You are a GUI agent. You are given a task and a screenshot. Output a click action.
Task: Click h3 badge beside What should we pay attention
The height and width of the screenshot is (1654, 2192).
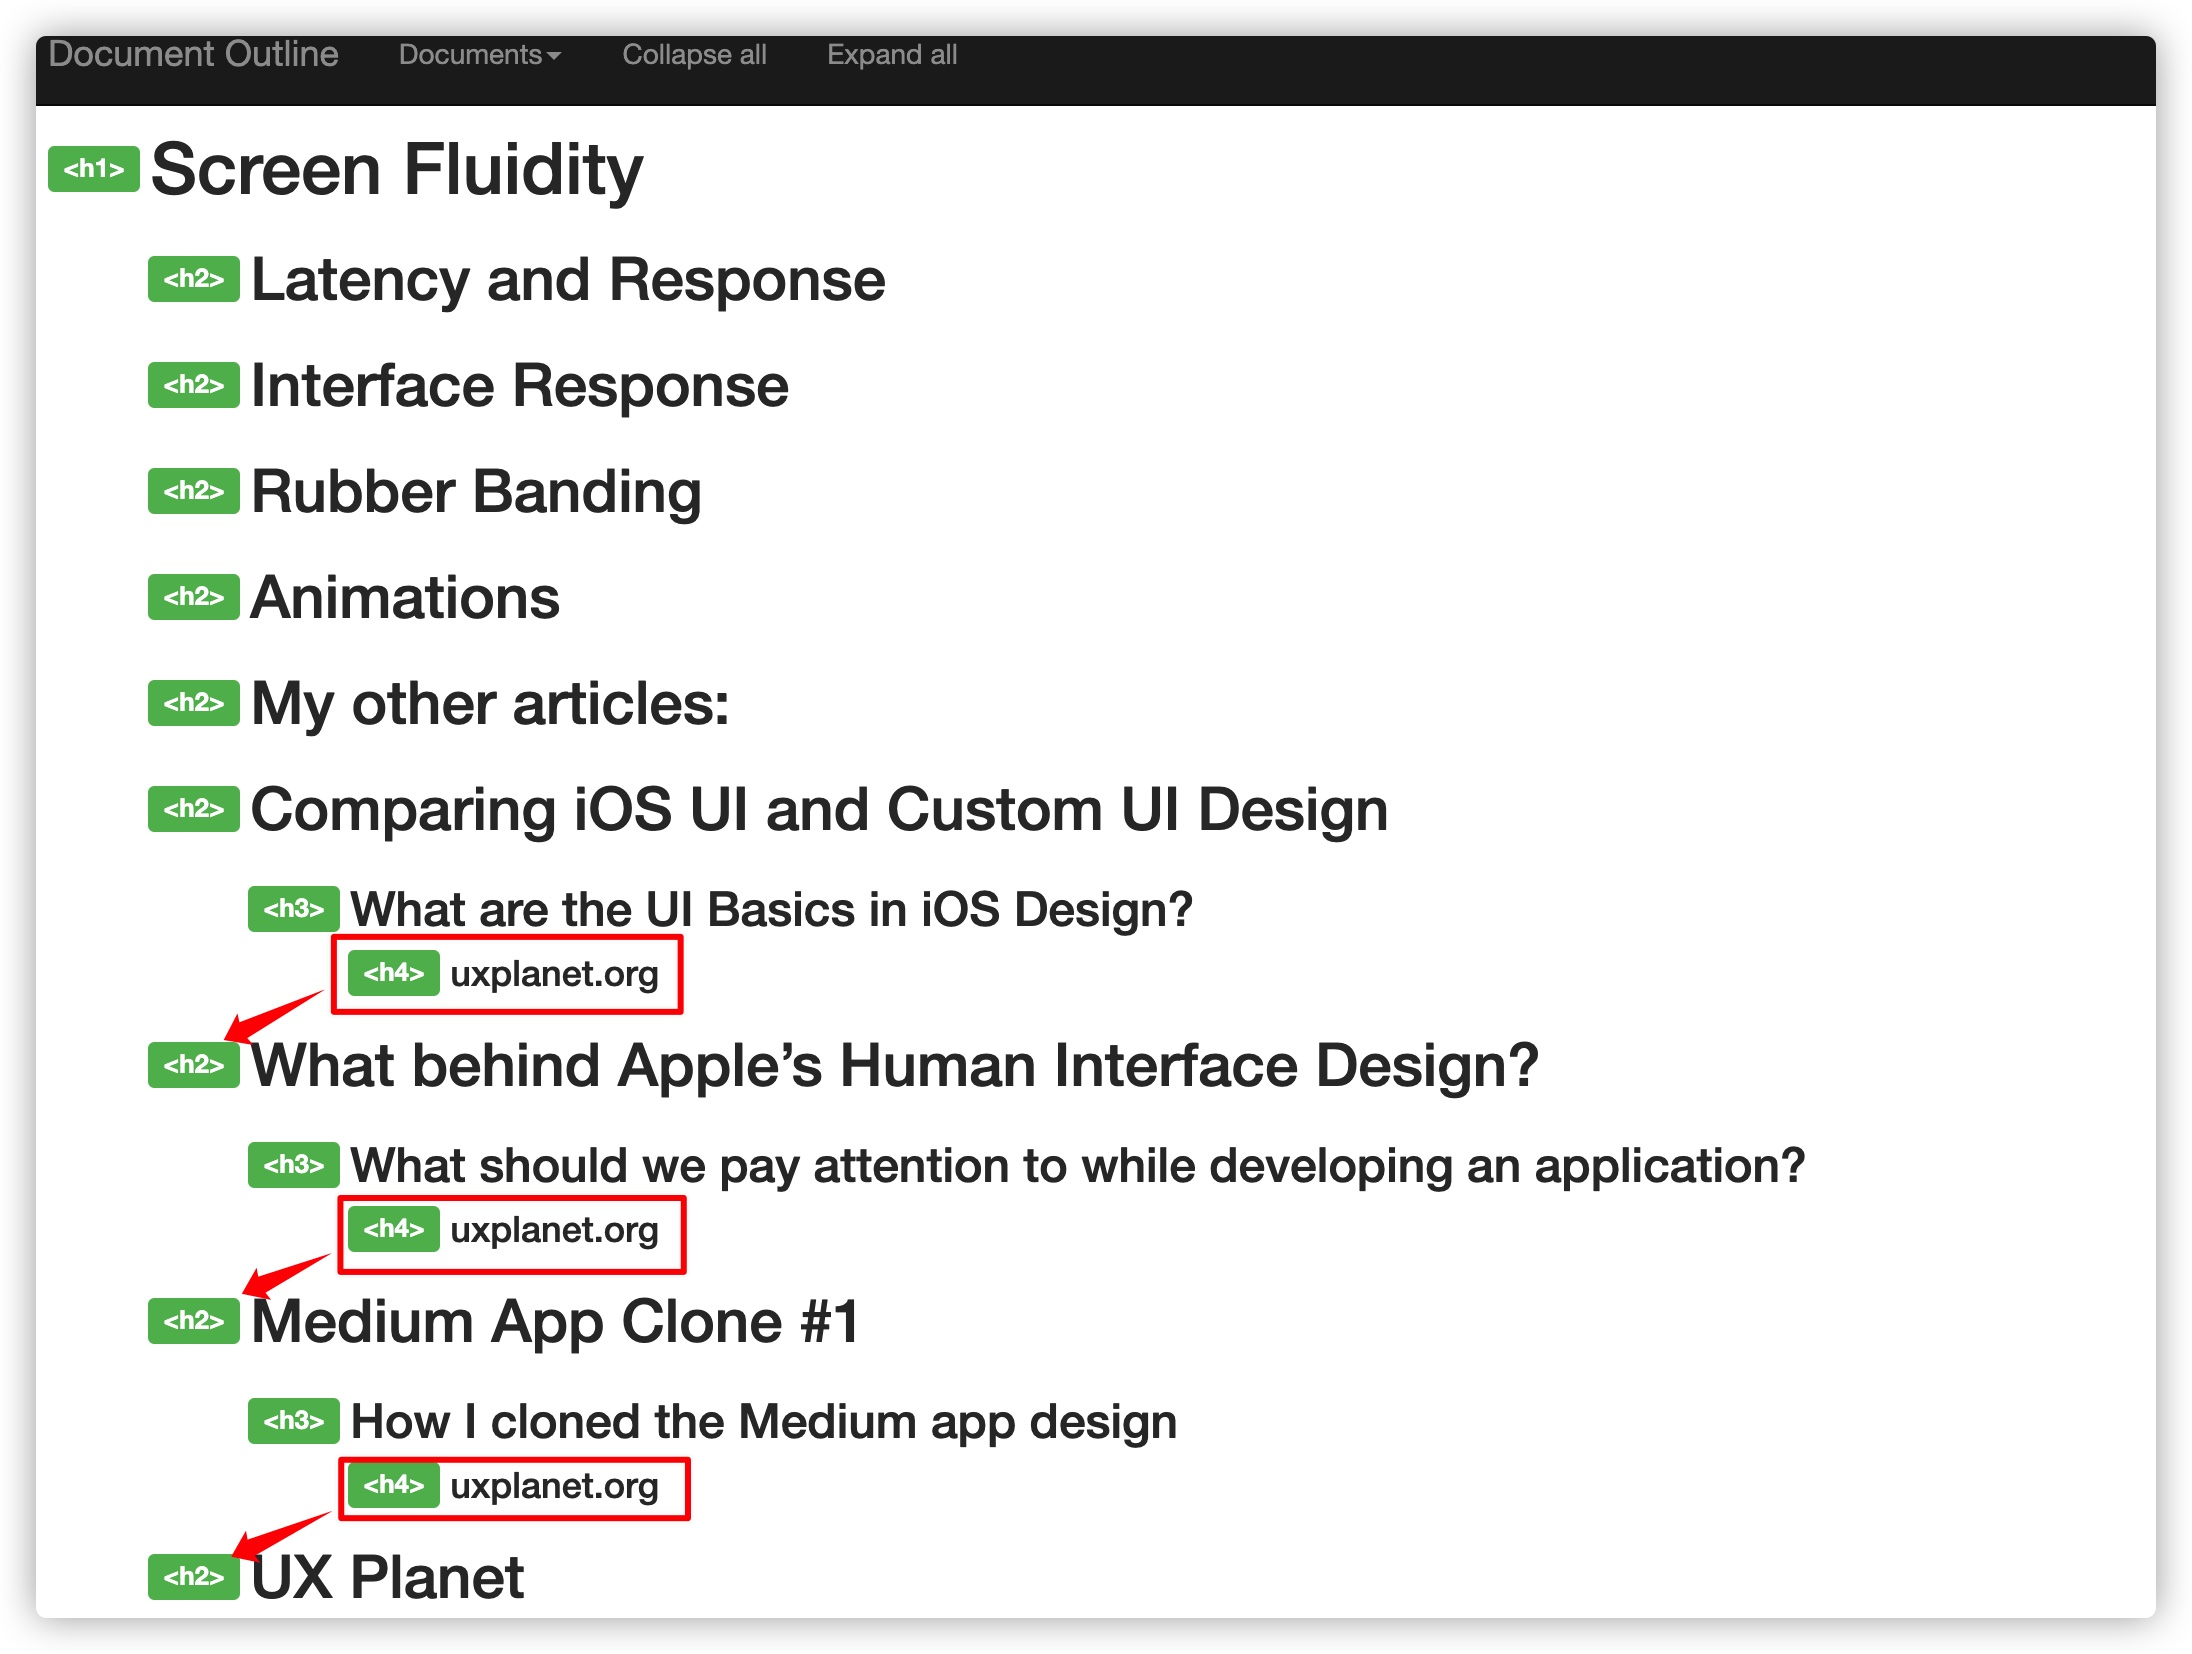(294, 1165)
